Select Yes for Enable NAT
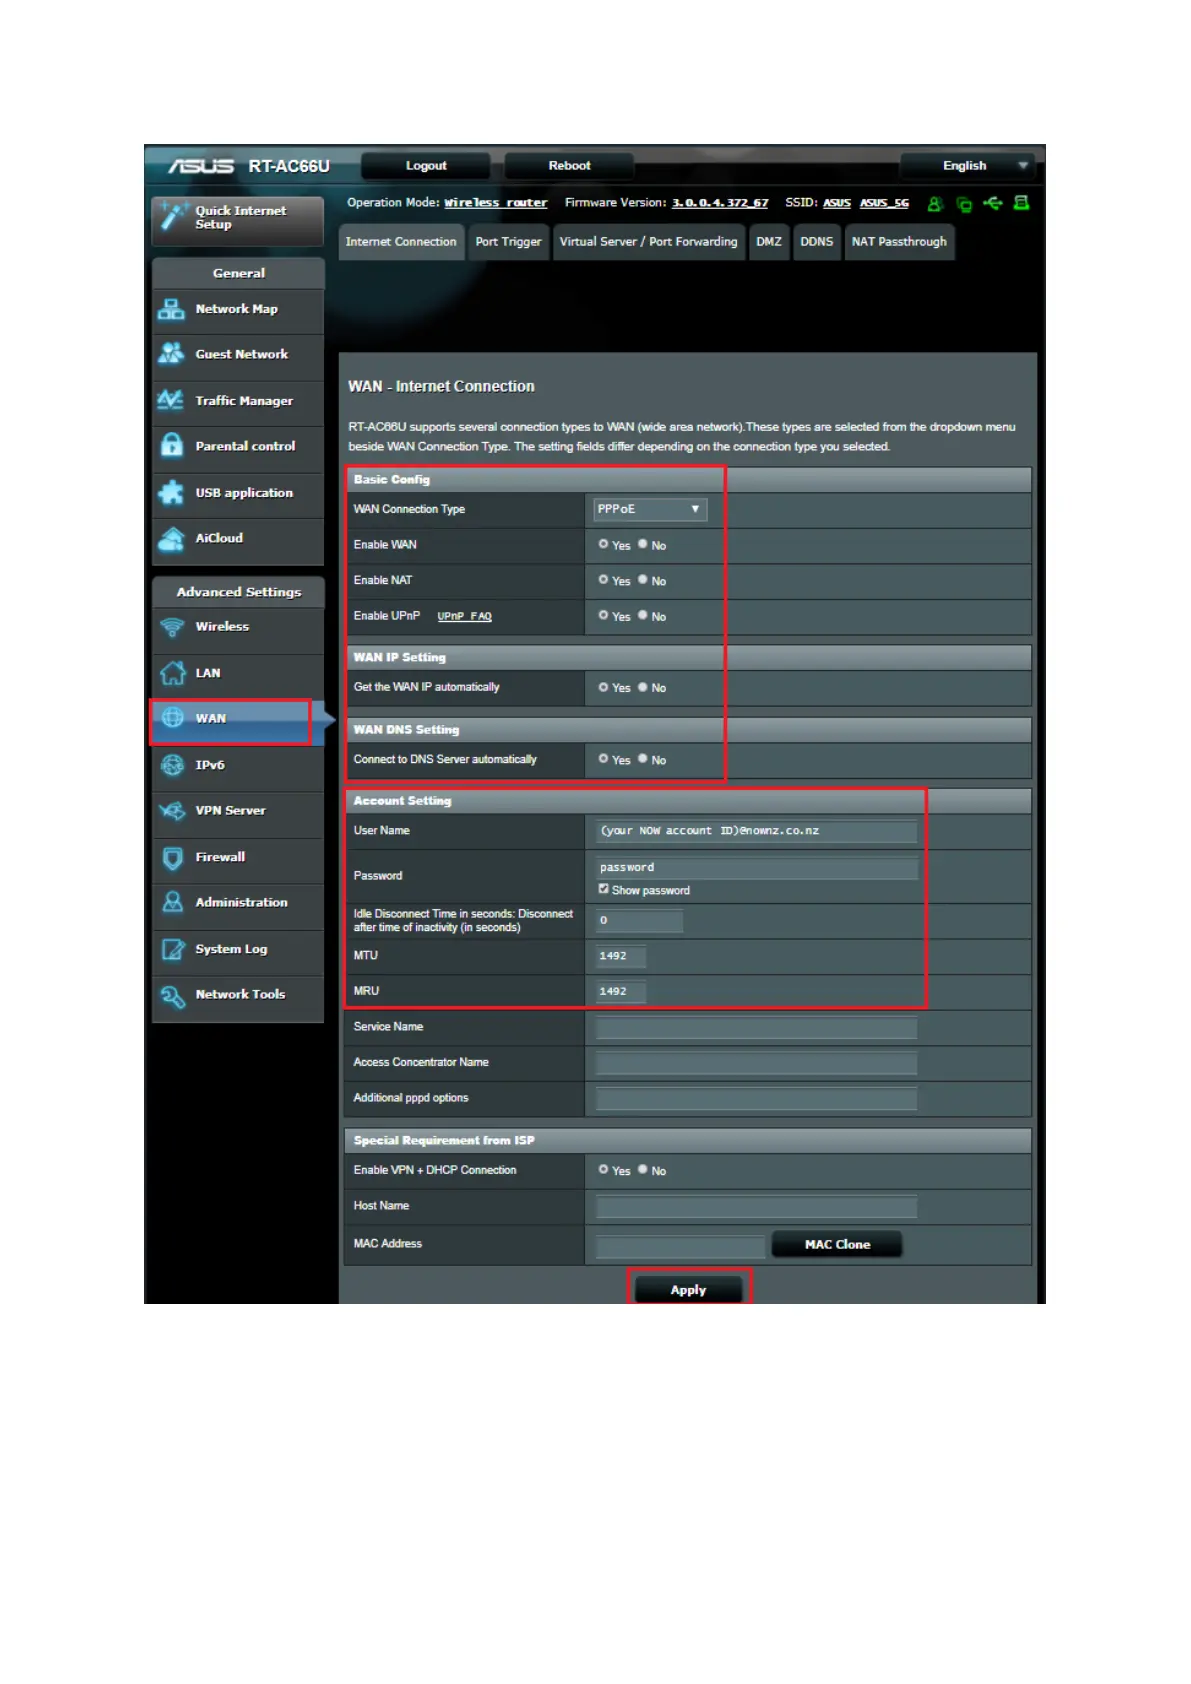The image size is (1191, 1684). click(x=603, y=580)
